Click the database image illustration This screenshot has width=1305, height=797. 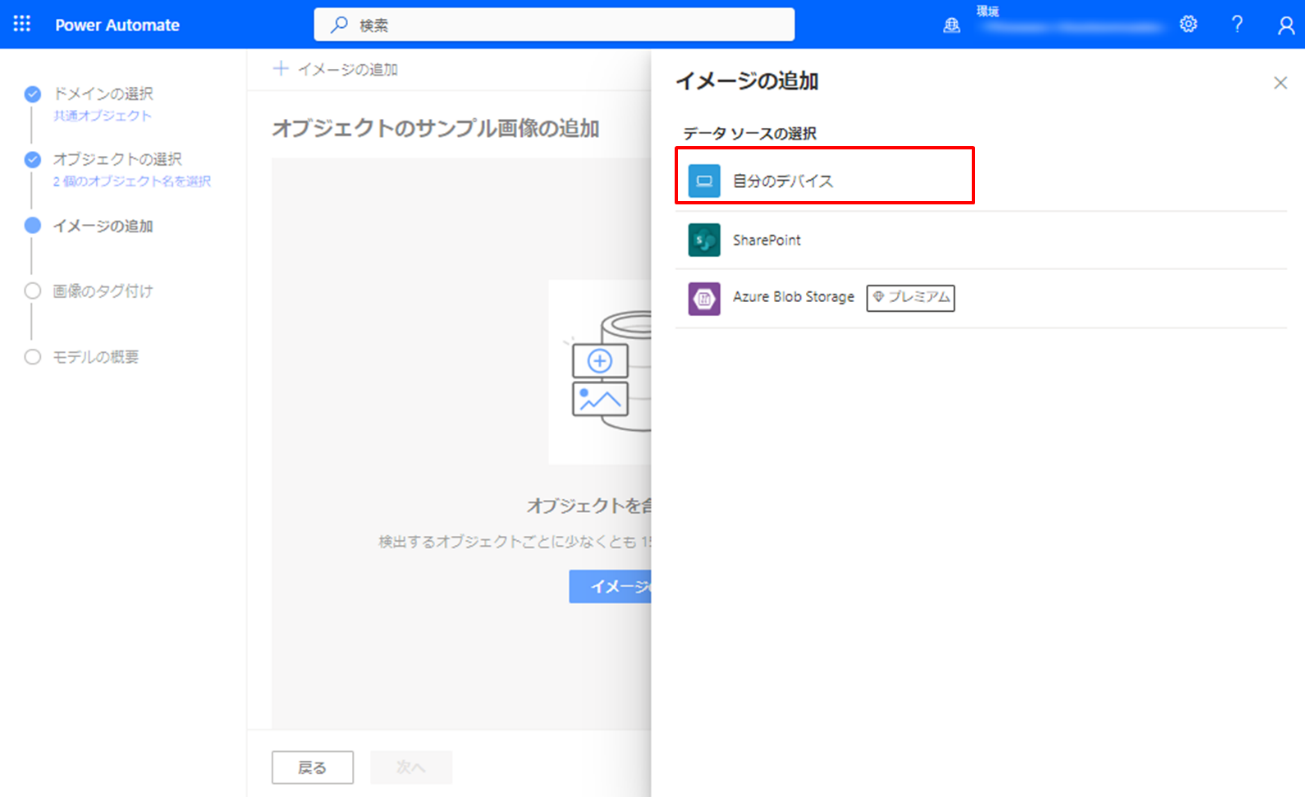click(600, 372)
